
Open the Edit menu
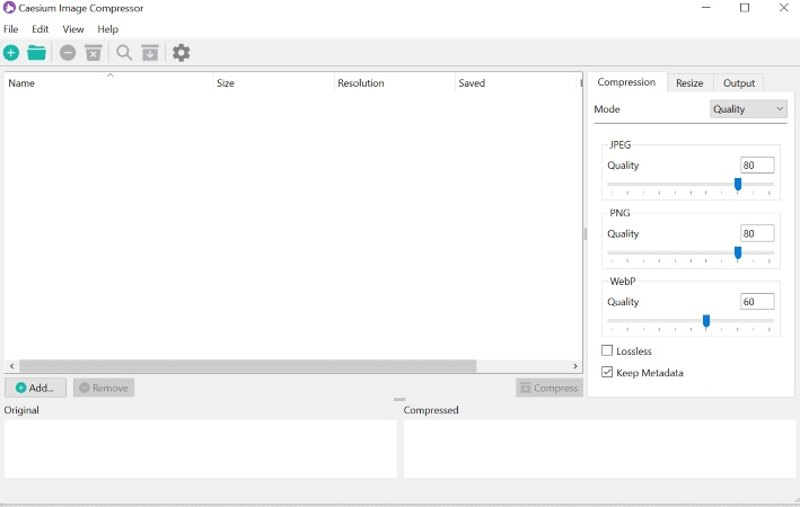point(40,29)
